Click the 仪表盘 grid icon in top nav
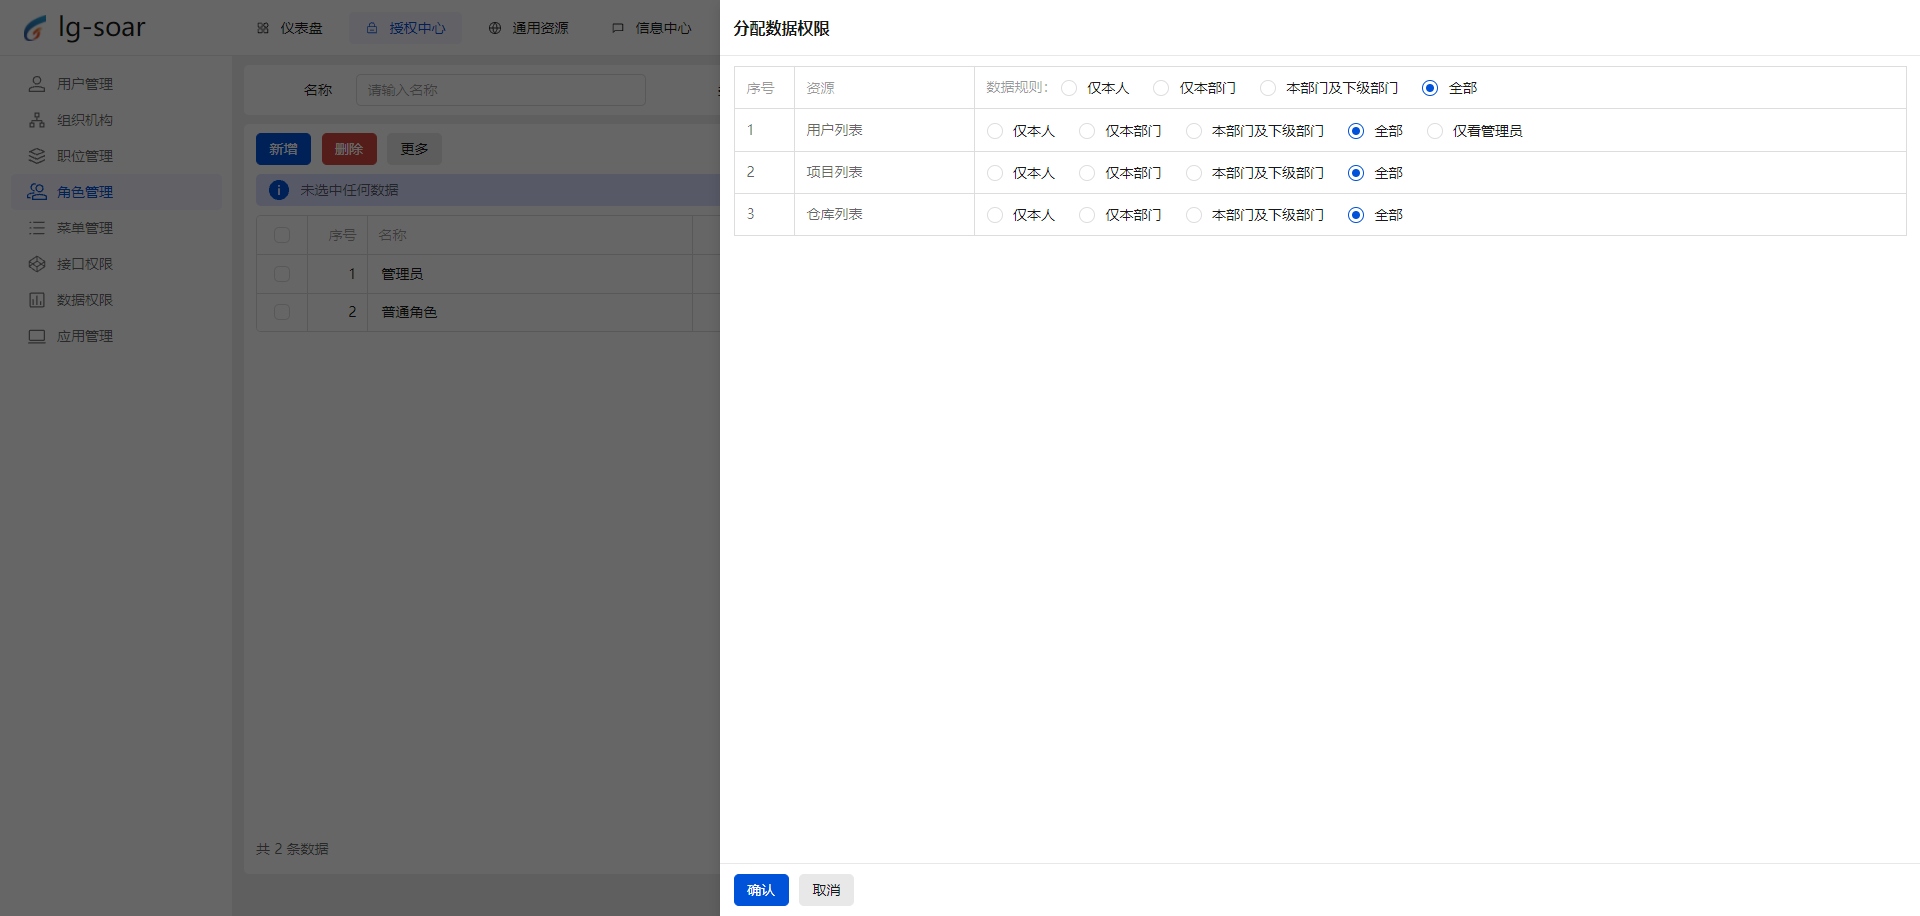 coord(263,28)
